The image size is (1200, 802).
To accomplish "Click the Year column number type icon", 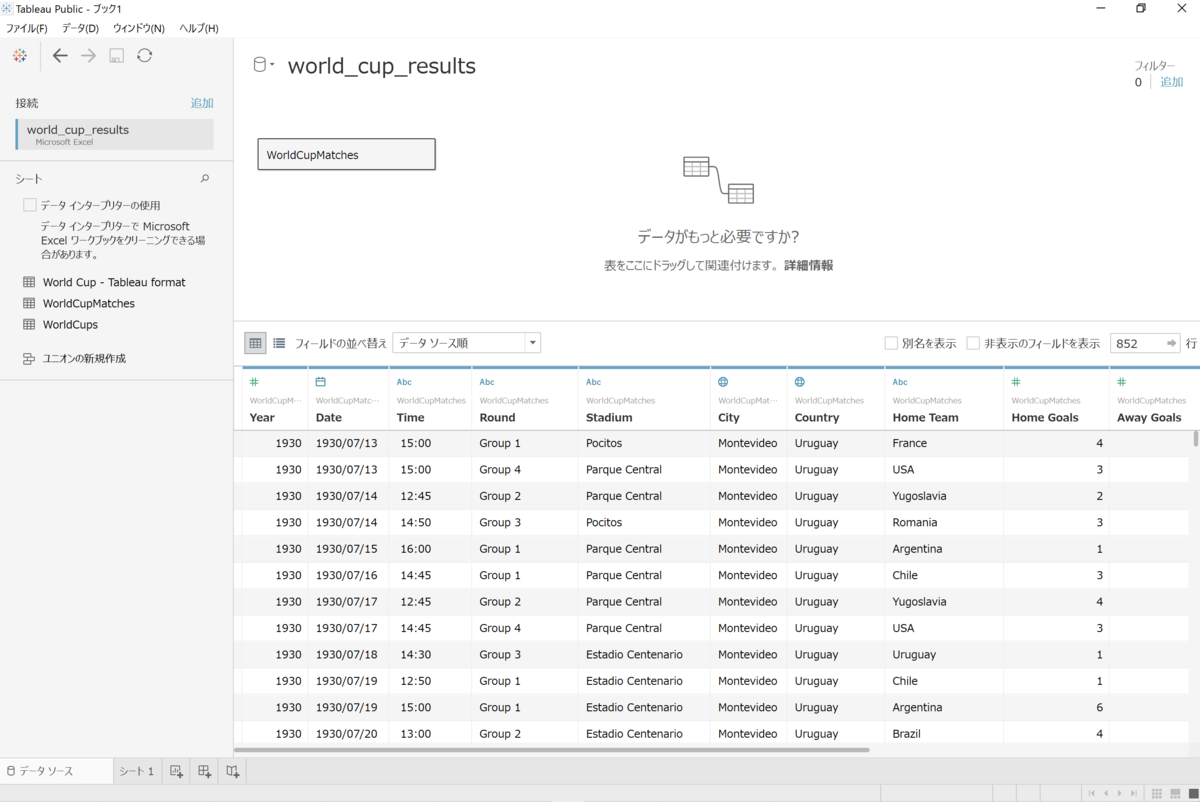I will 254,382.
